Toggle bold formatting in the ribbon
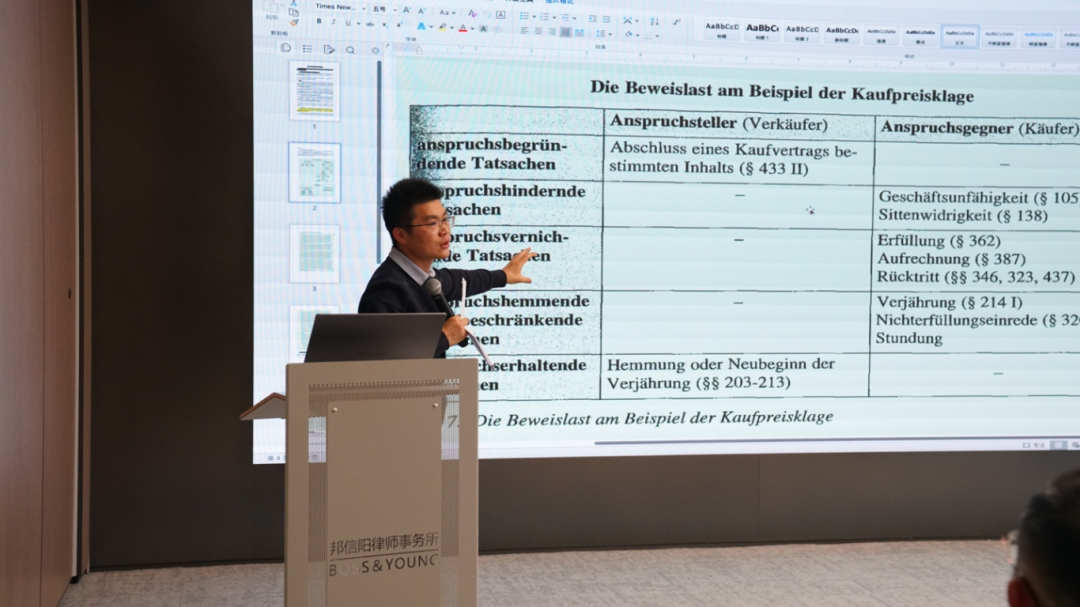Screen dimensions: 1080x607 (319, 22)
